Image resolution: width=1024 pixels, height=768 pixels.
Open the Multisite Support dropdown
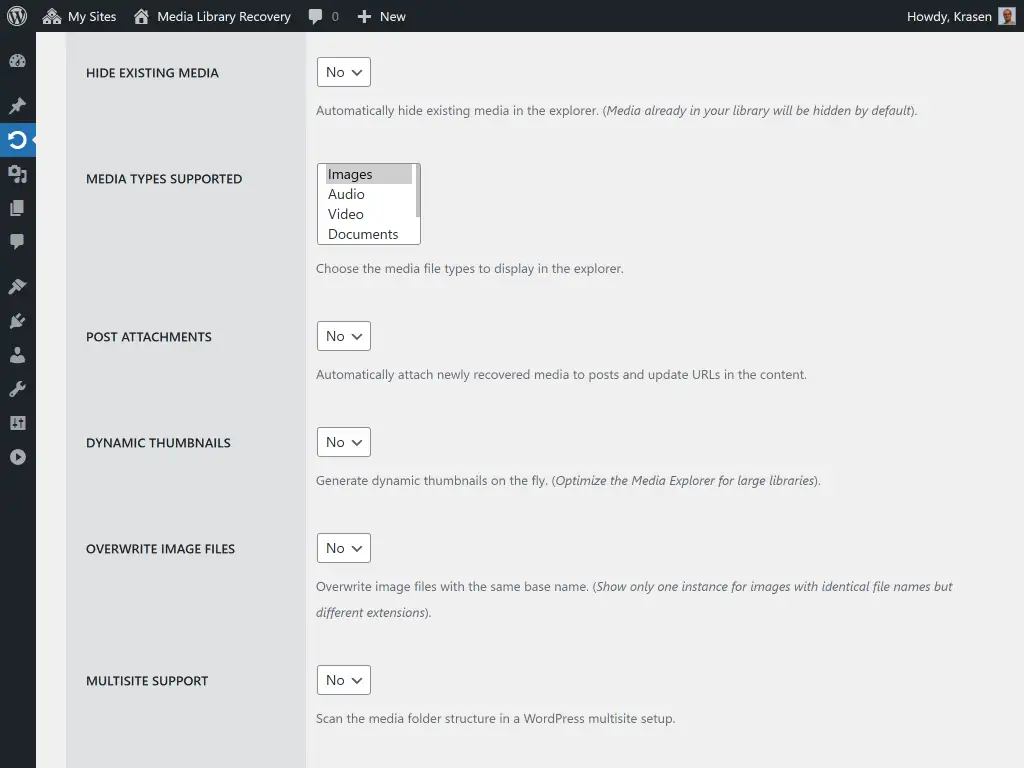pyautogui.click(x=343, y=680)
